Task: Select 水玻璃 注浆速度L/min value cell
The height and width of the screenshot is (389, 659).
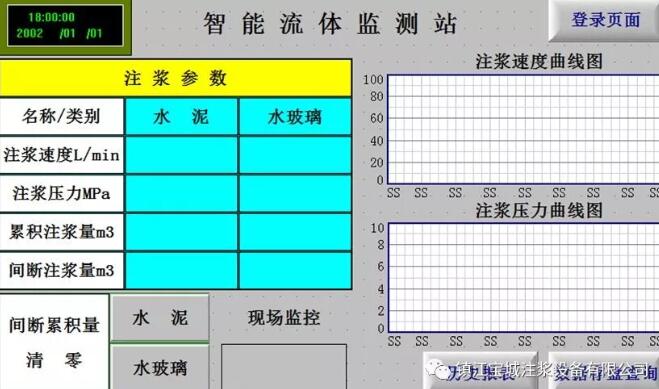Action: coord(295,155)
